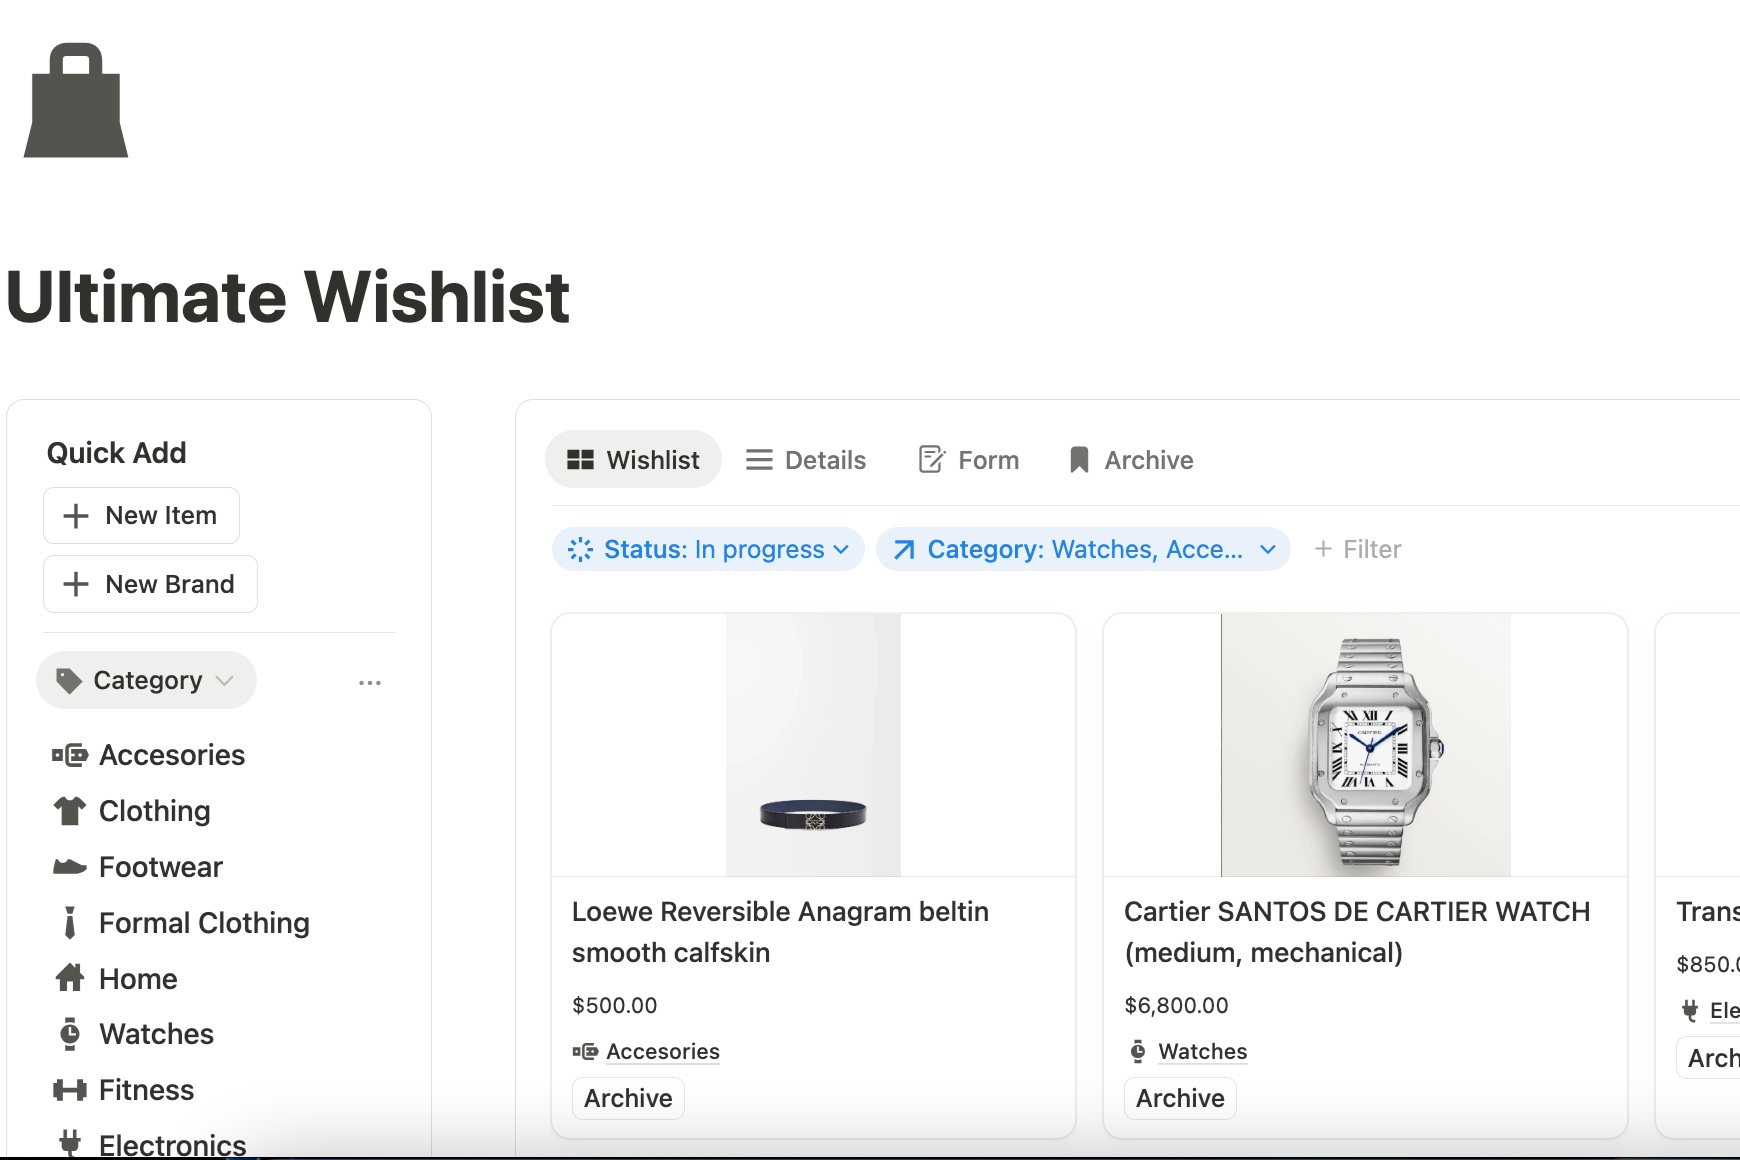Image resolution: width=1740 pixels, height=1160 pixels.
Task: Click the New Item button
Action: pos(141,516)
